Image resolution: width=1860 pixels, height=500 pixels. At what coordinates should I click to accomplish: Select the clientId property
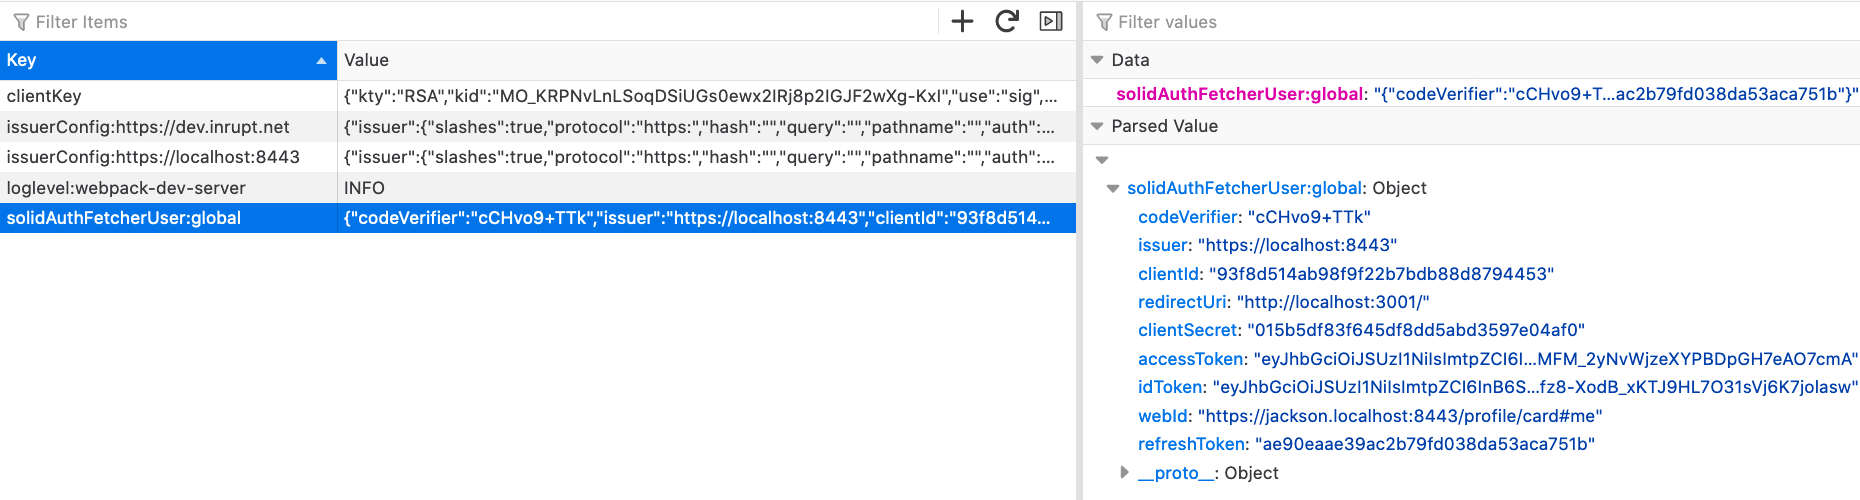click(1170, 274)
